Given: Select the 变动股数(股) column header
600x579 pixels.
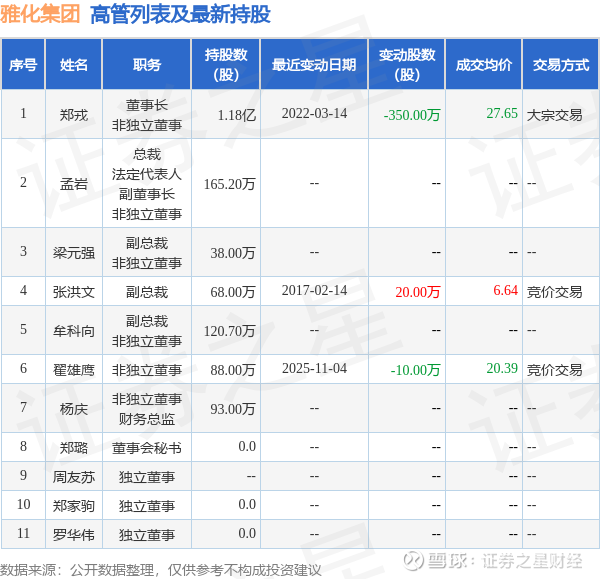Looking at the screenshot, I should pos(407,65).
